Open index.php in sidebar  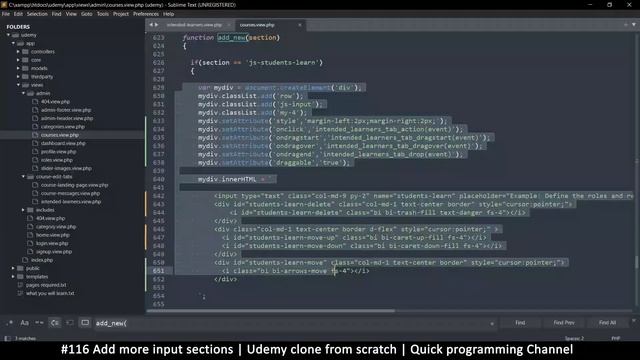[42, 260]
